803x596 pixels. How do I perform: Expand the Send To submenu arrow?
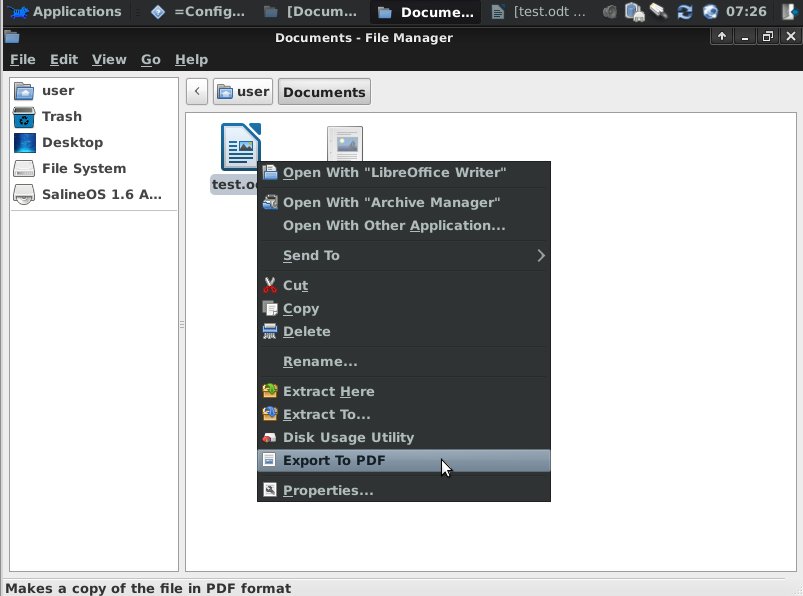click(541, 256)
